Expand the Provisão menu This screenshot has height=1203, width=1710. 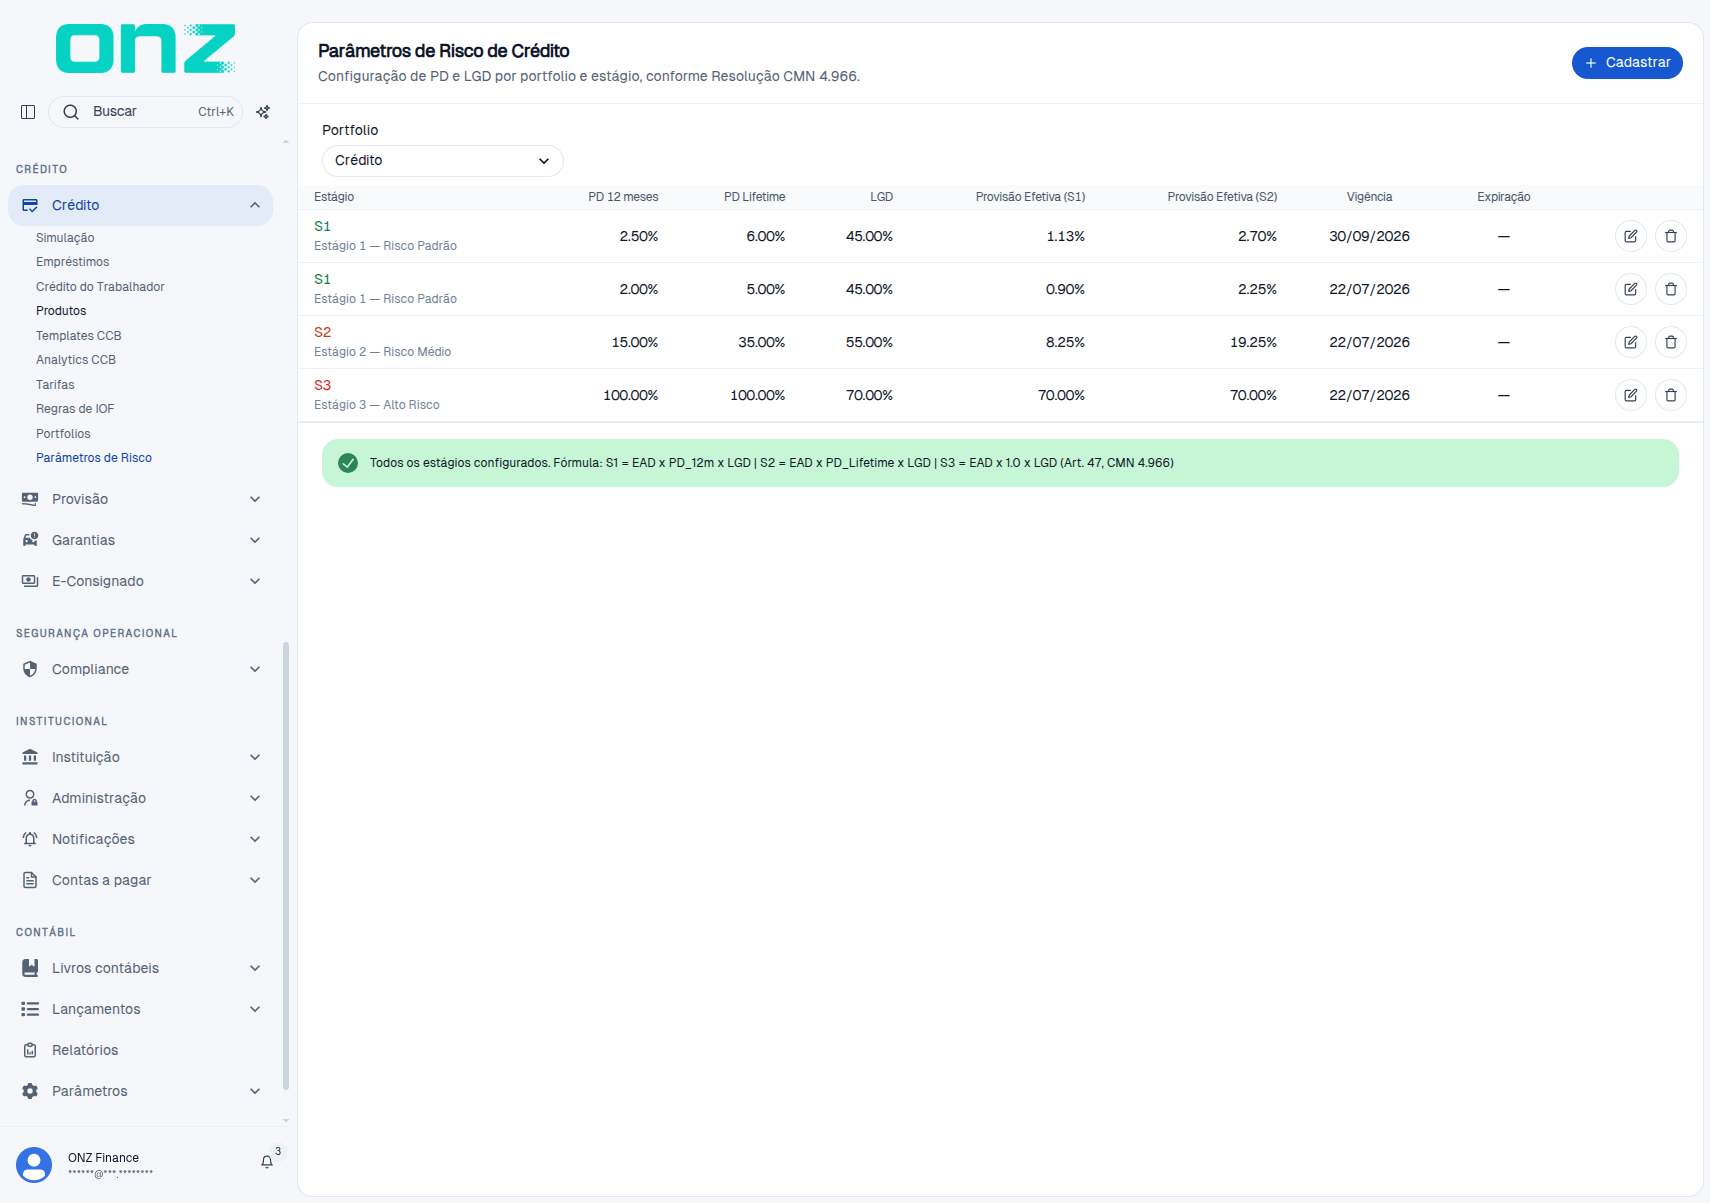click(140, 499)
